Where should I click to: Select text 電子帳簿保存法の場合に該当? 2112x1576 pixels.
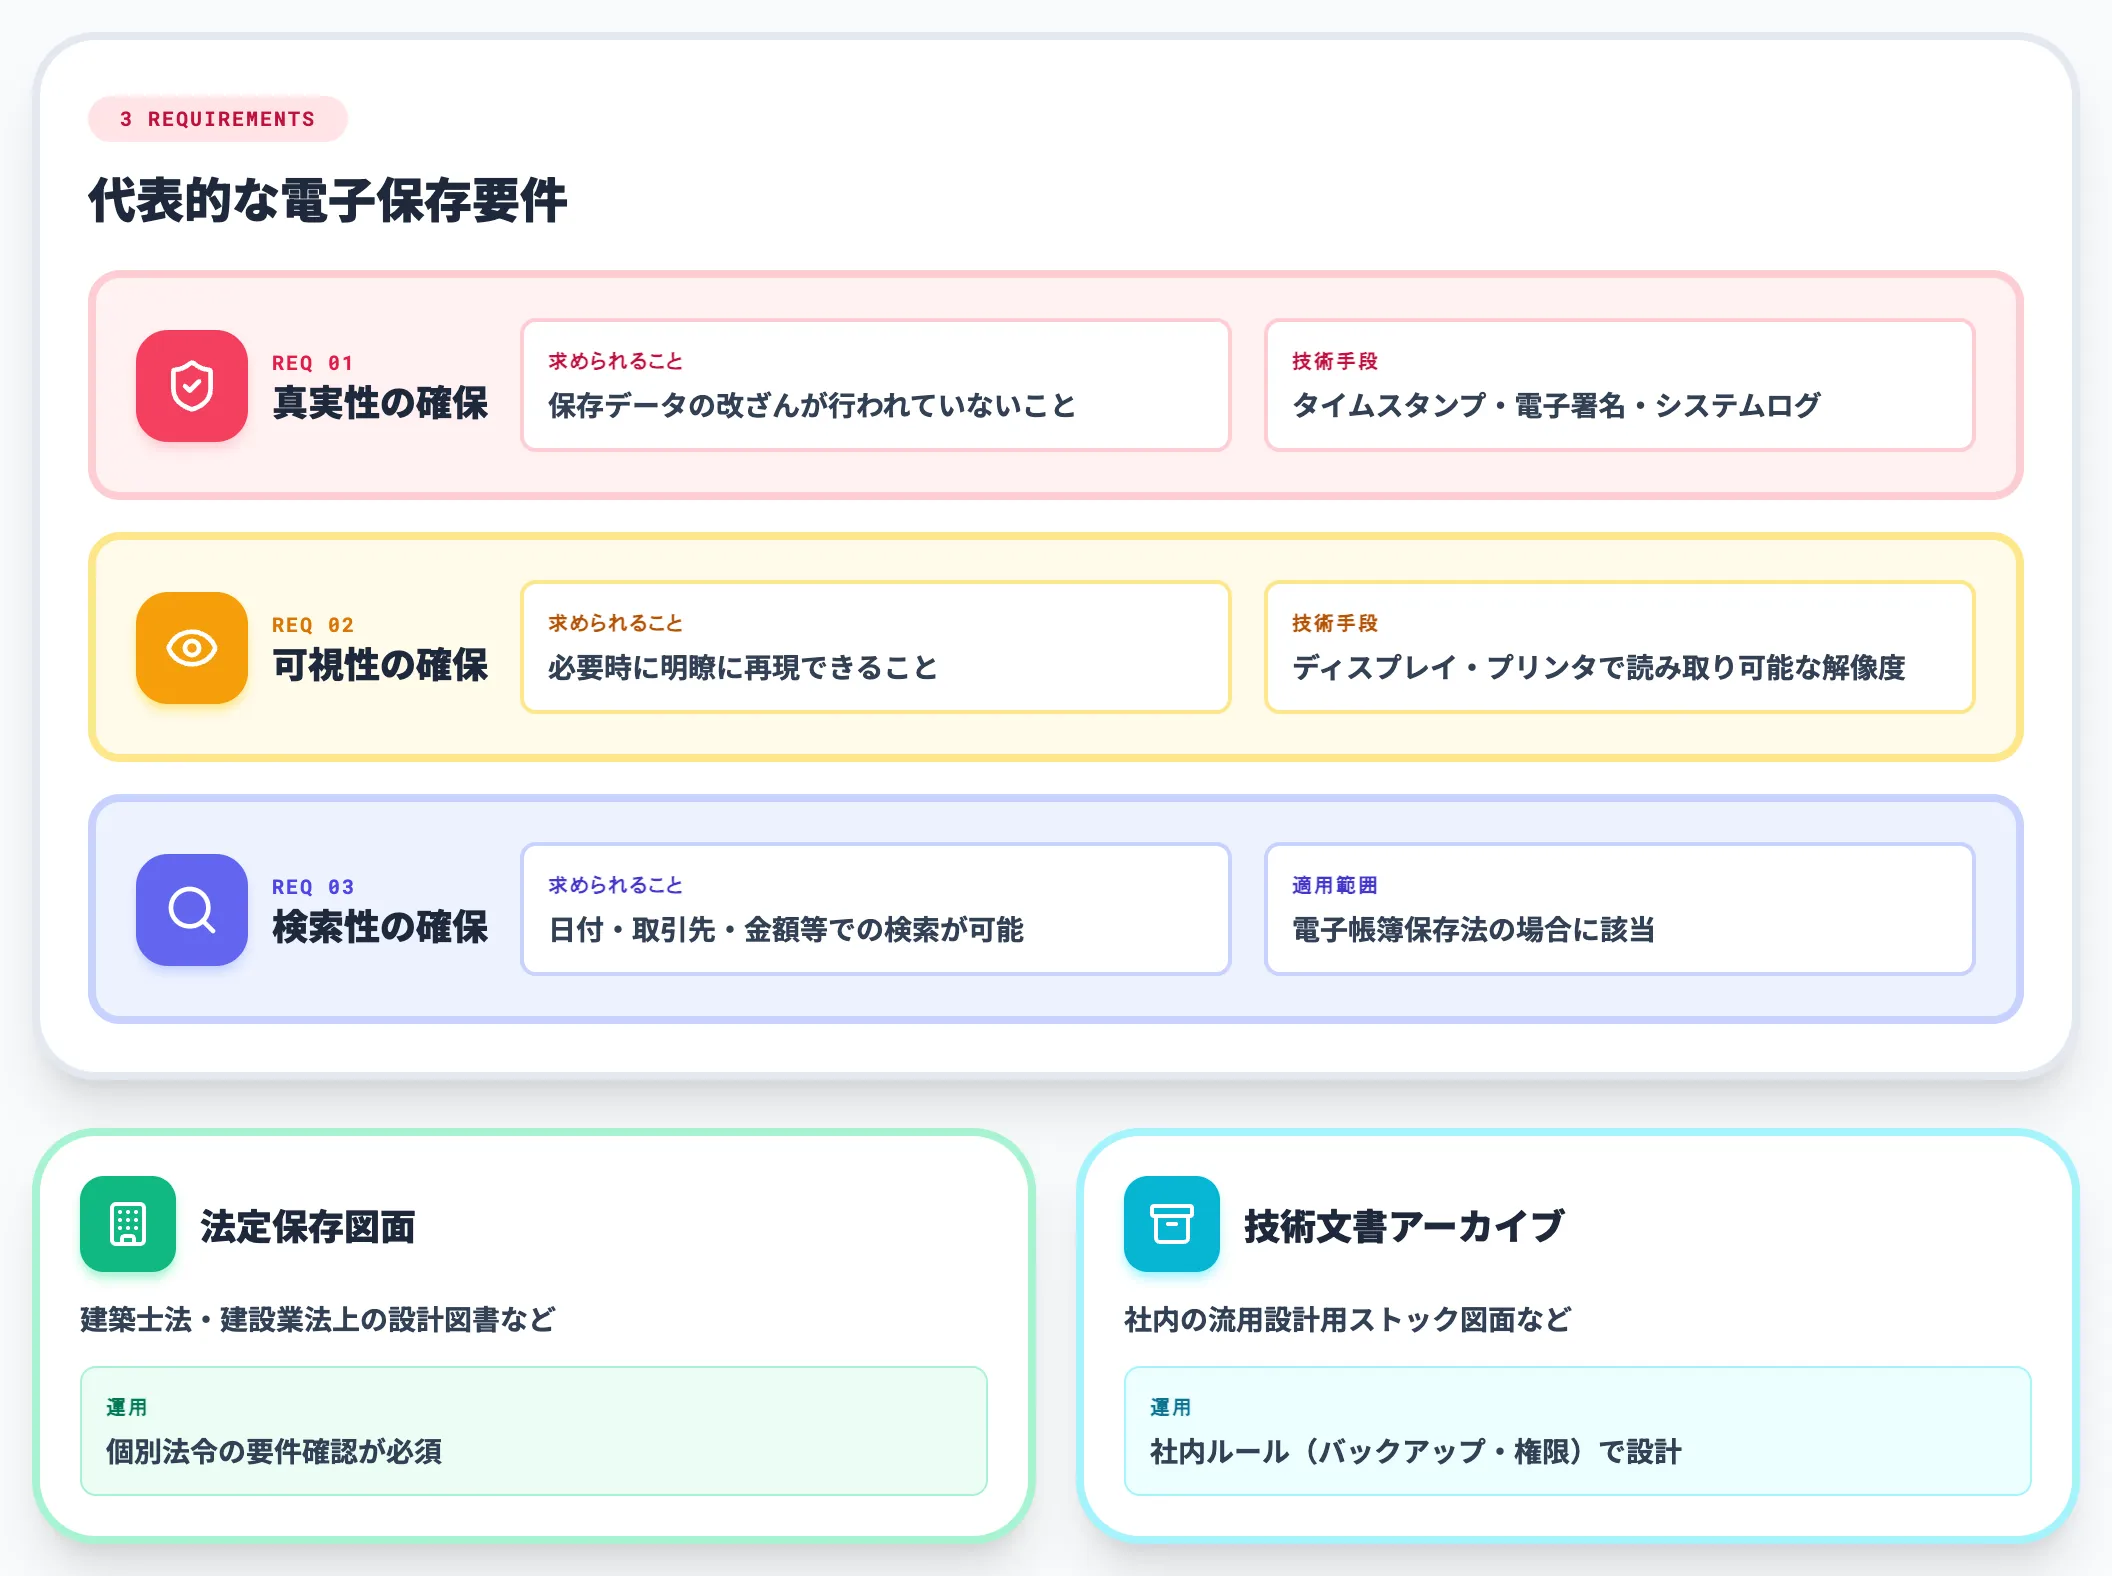[x=1473, y=929]
